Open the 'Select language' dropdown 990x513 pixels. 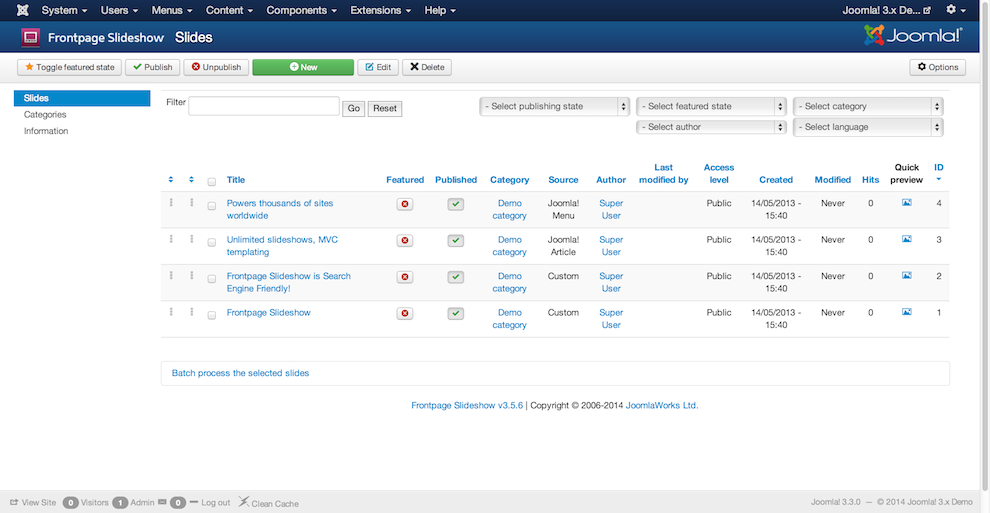pos(868,127)
